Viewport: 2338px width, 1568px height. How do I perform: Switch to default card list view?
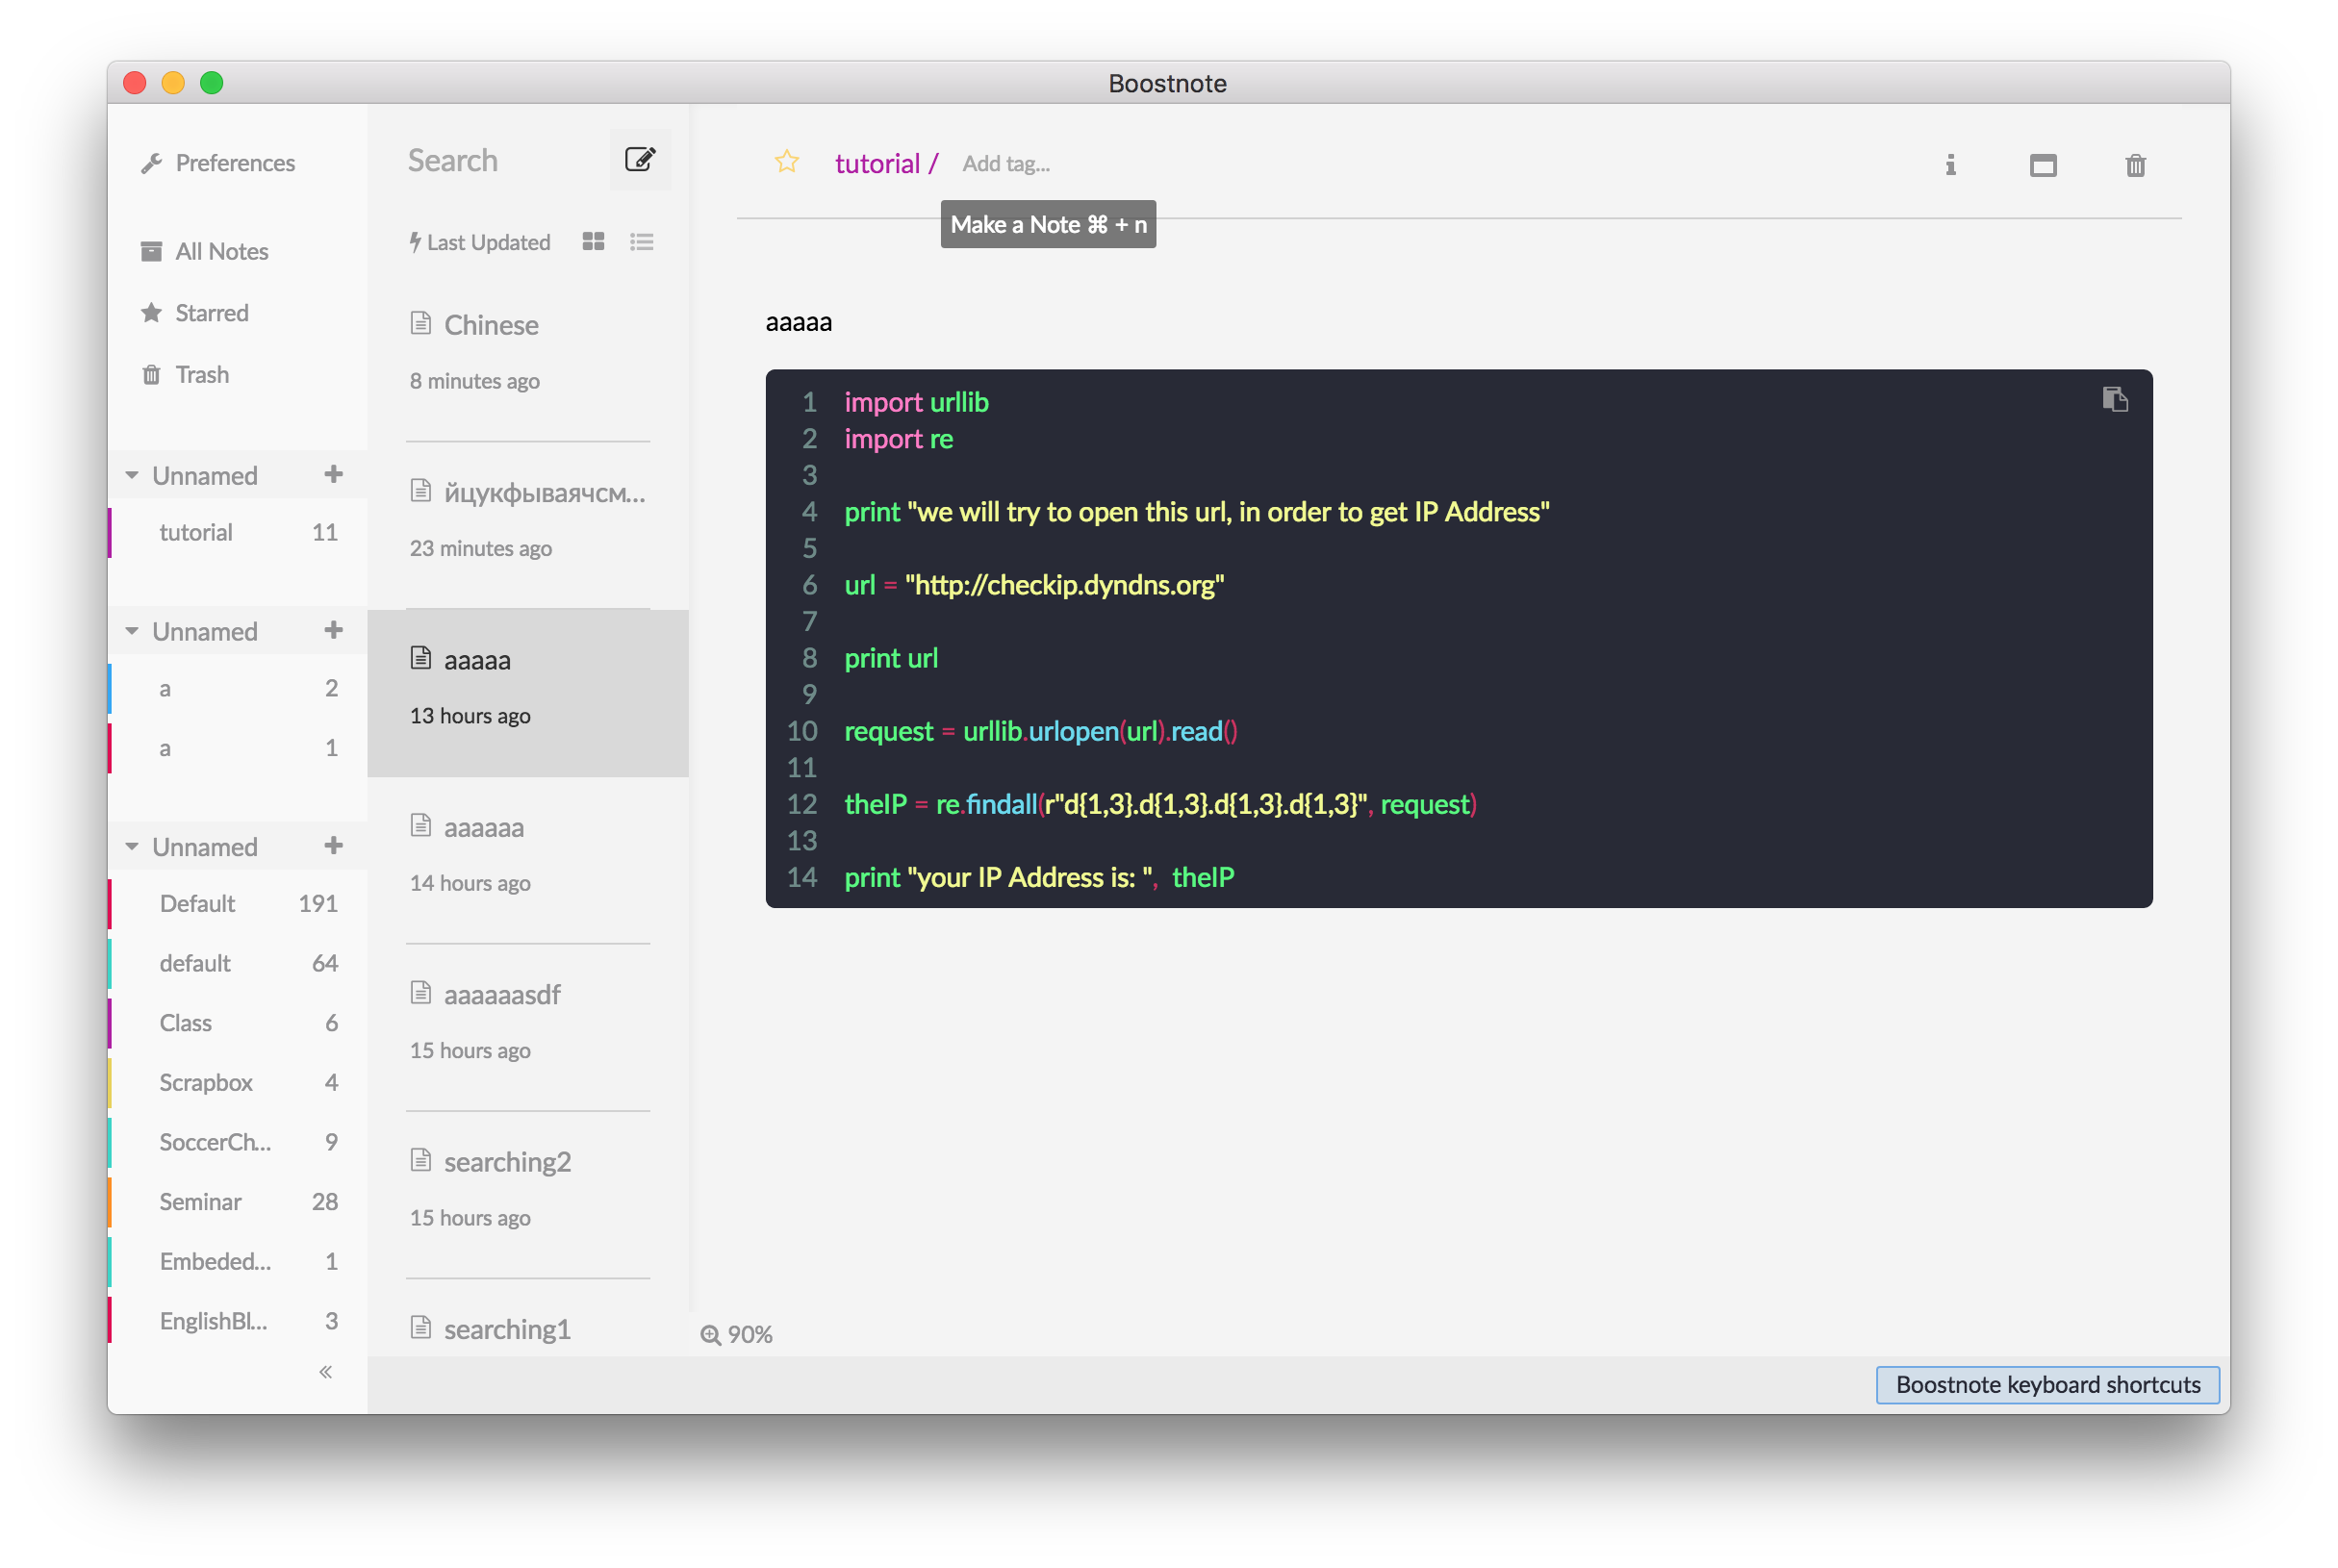593,242
